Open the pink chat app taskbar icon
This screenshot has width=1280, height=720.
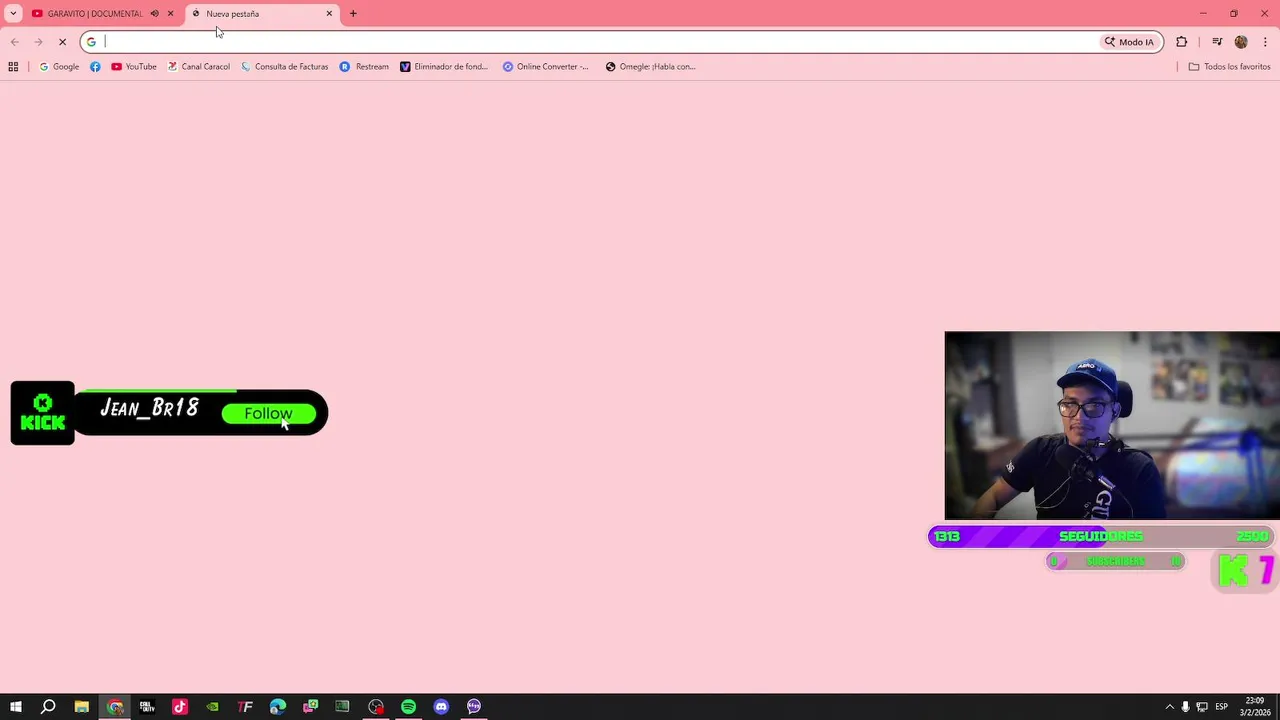point(311,707)
